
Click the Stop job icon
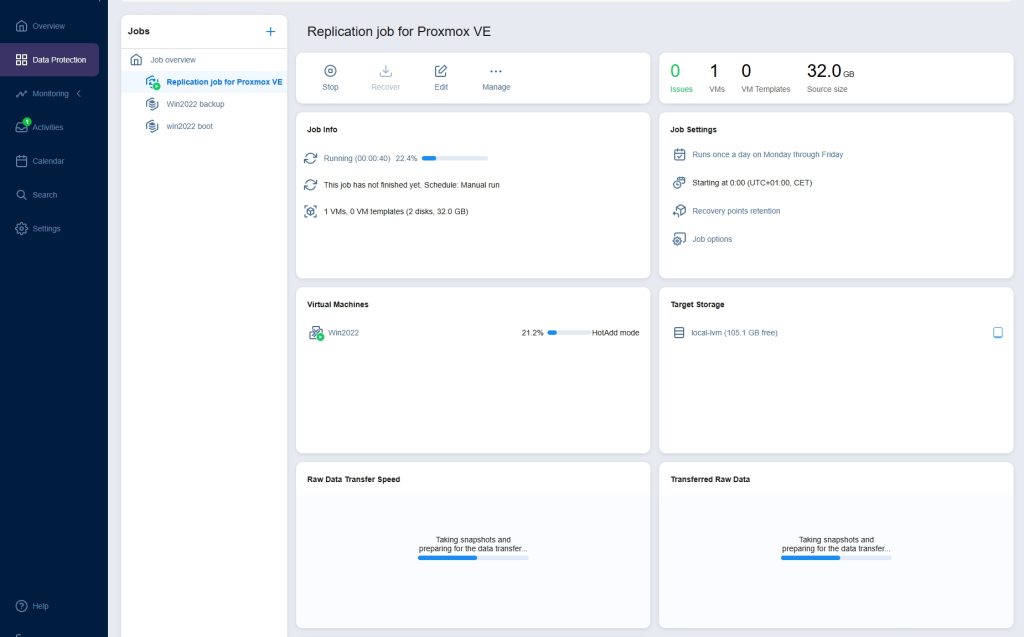coord(330,71)
